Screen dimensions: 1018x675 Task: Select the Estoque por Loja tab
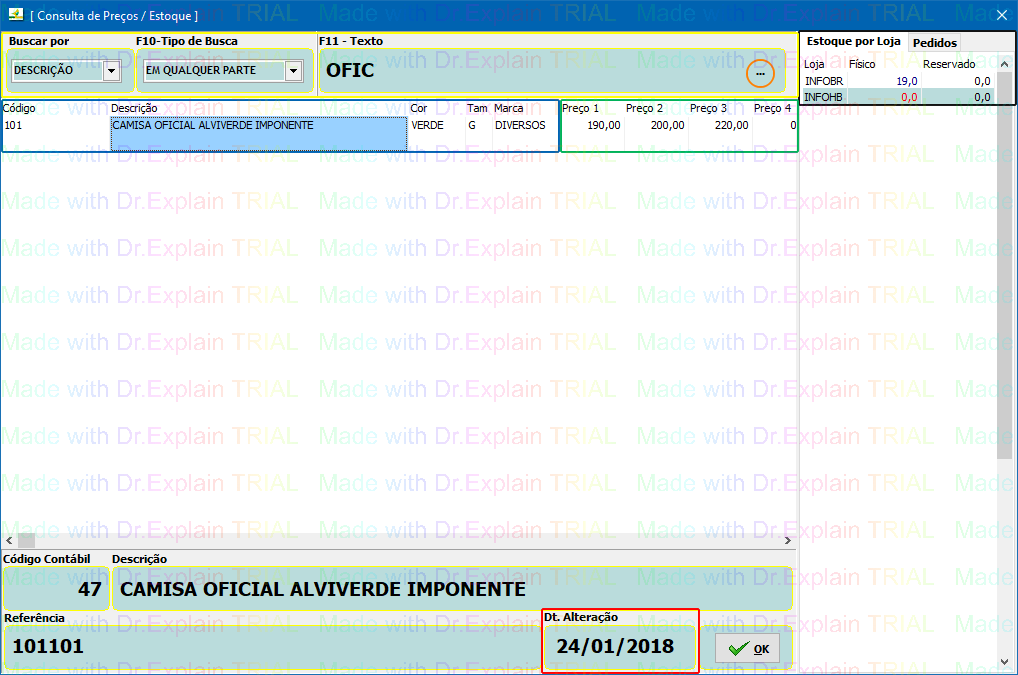point(853,42)
